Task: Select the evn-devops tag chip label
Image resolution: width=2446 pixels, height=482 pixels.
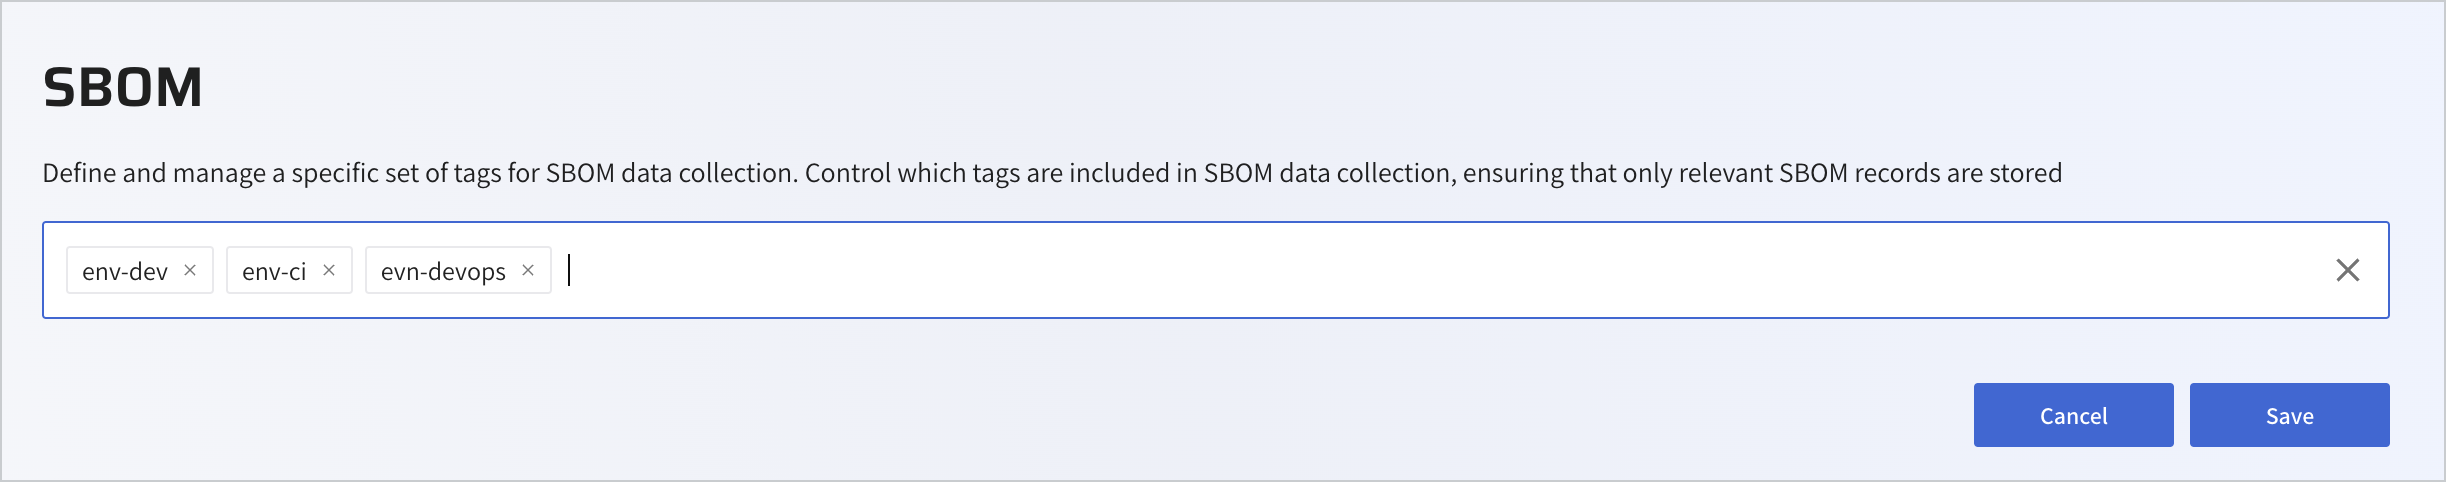Action: [x=443, y=271]
